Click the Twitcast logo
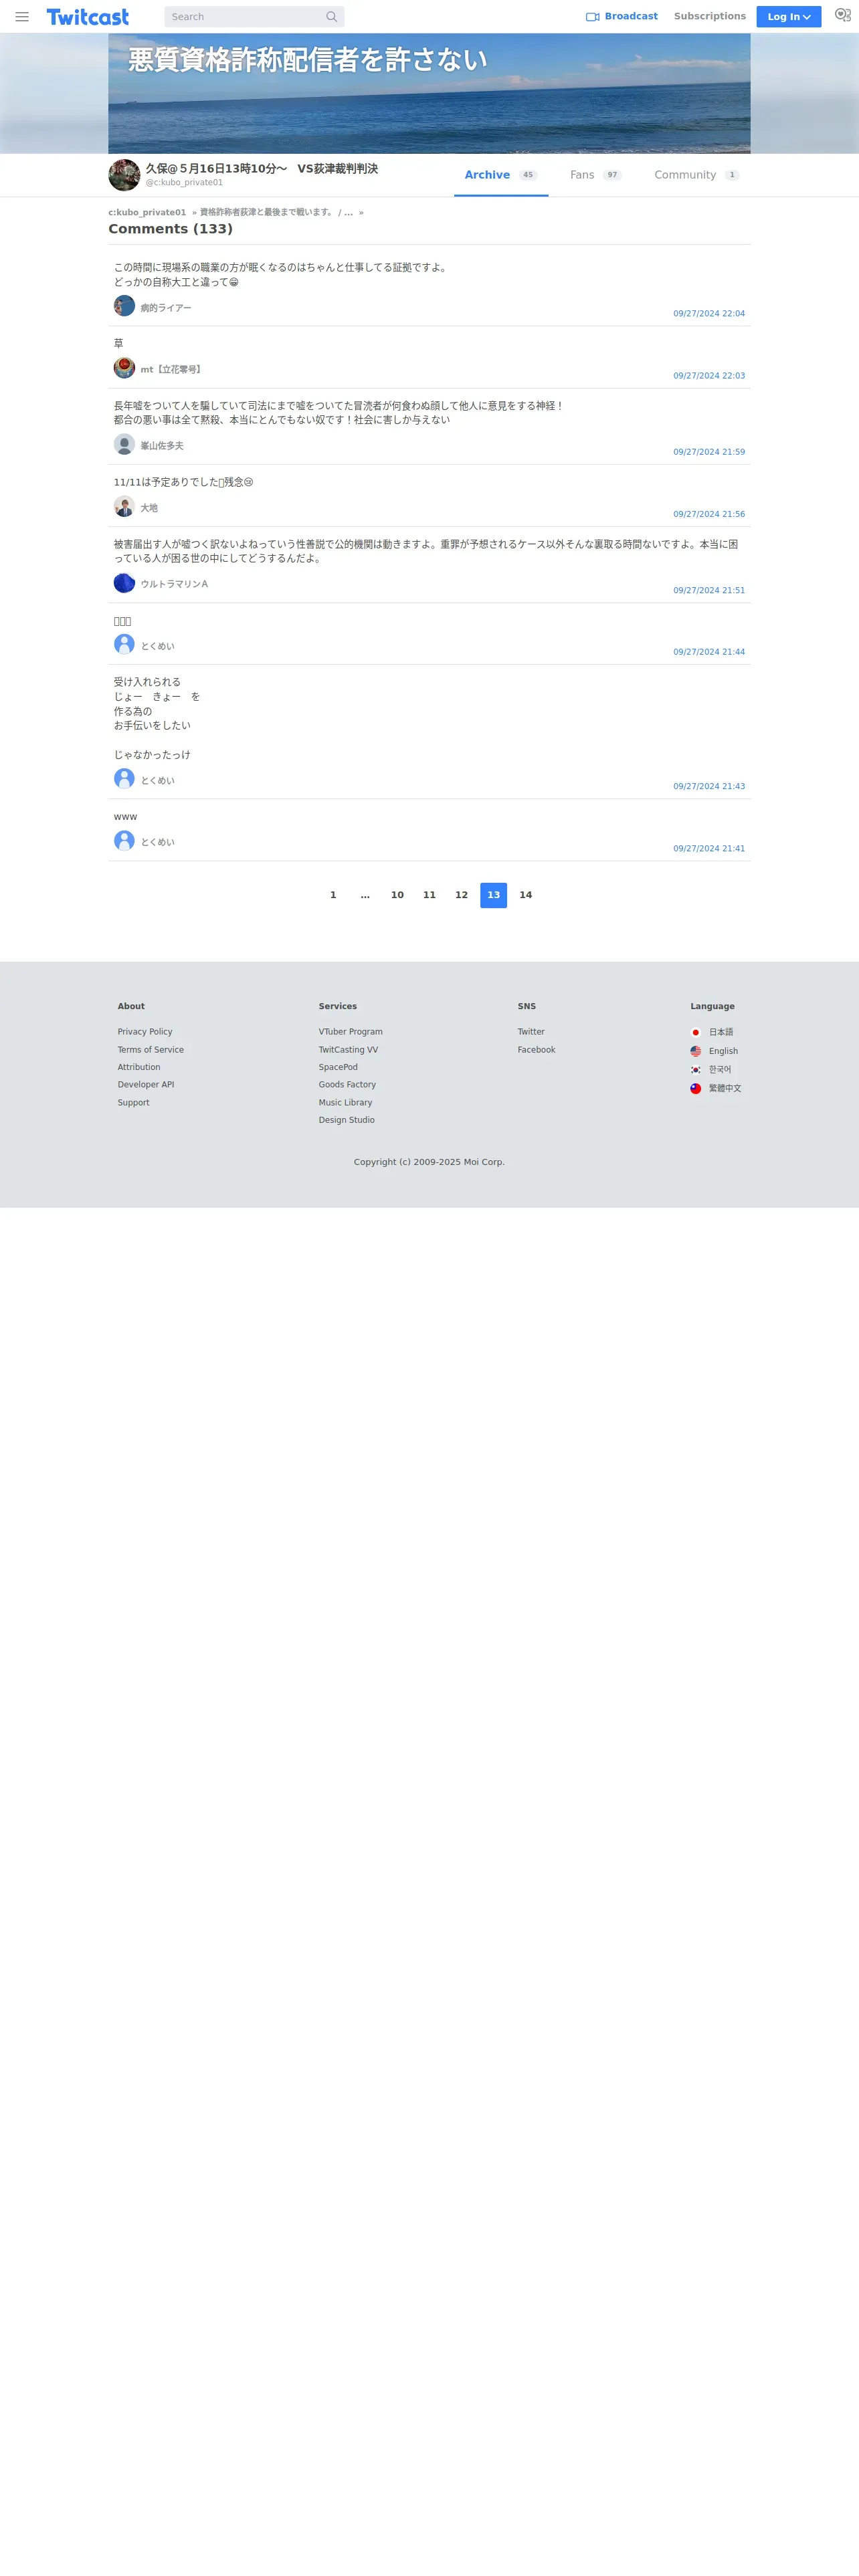859x2576 pixels. click(x=88, y=17)
